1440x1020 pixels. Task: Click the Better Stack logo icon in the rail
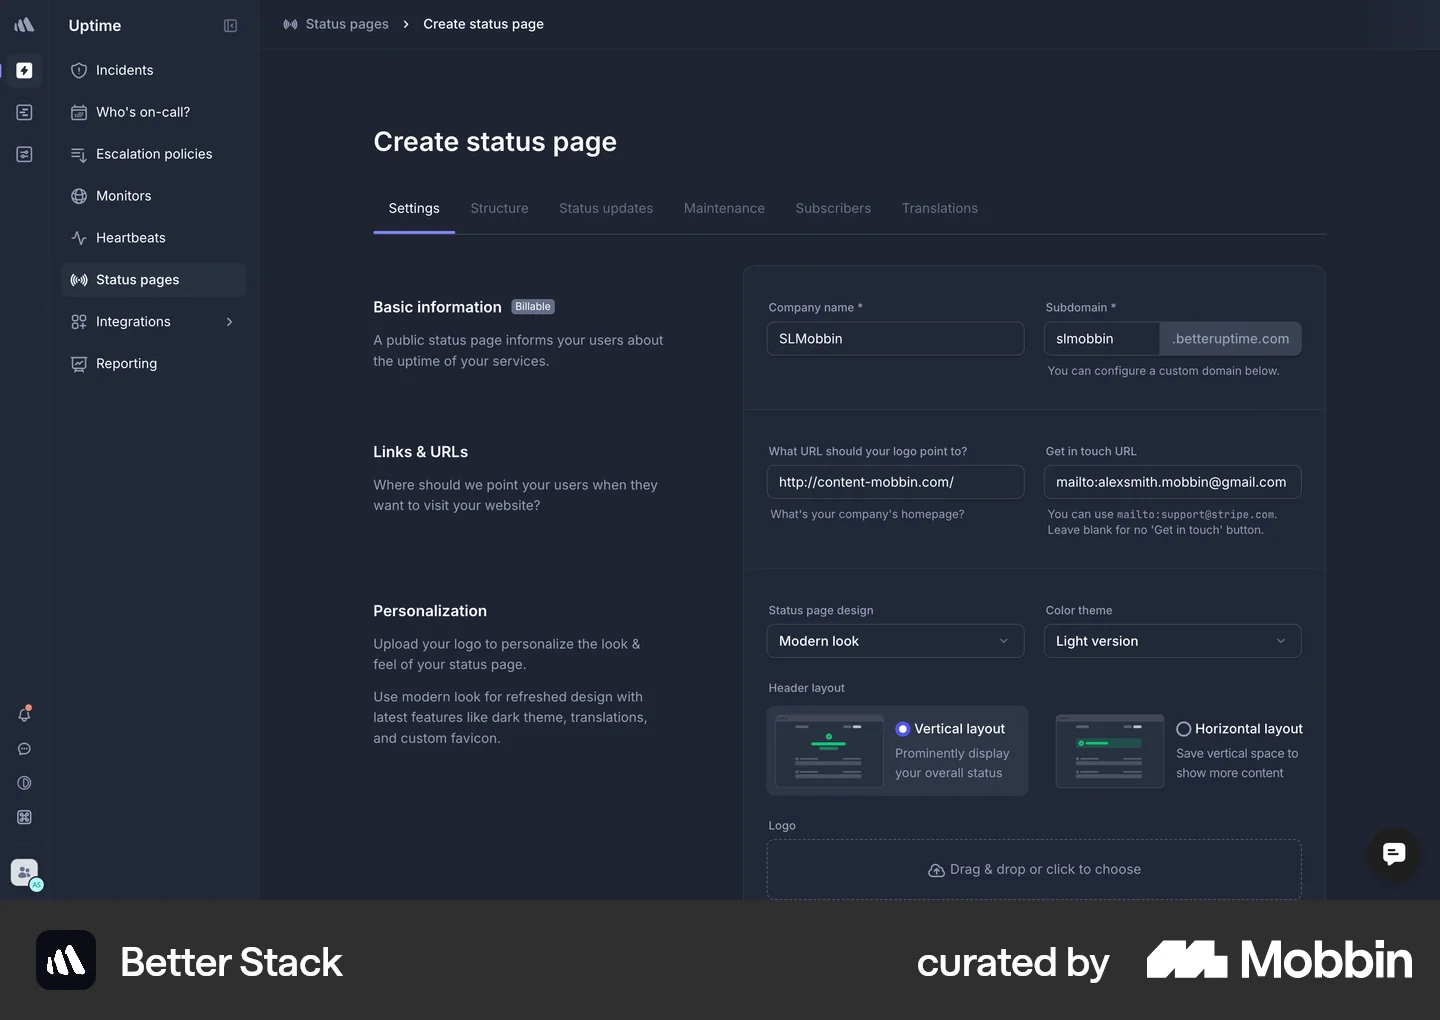(x=24, y=25)
